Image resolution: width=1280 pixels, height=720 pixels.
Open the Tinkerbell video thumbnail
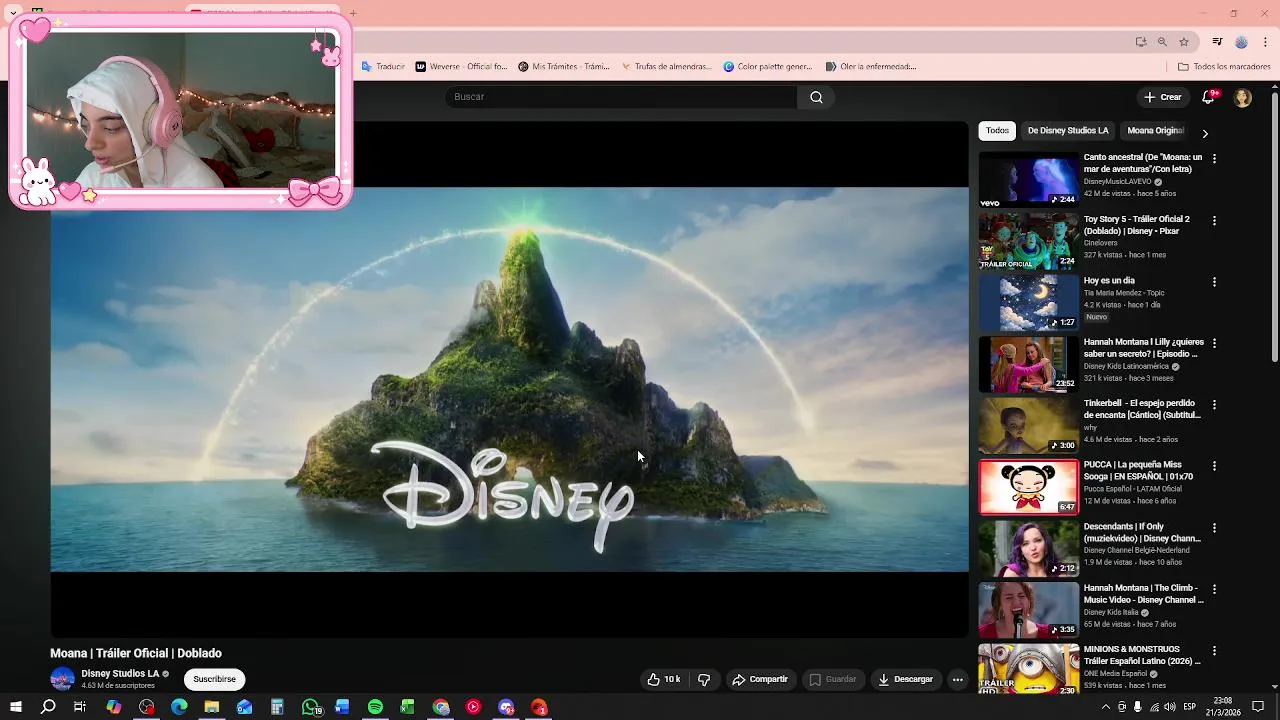[x=1028, y=425]
